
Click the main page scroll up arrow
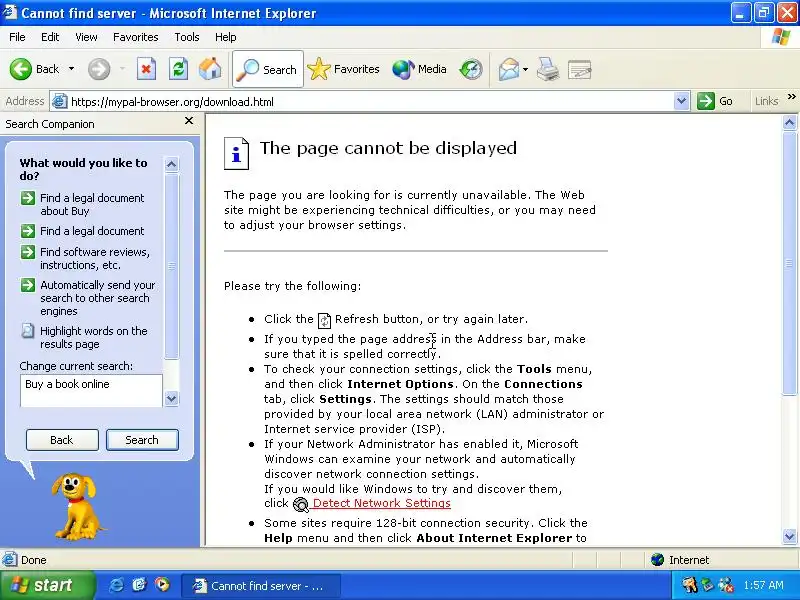tap(789, 122)
